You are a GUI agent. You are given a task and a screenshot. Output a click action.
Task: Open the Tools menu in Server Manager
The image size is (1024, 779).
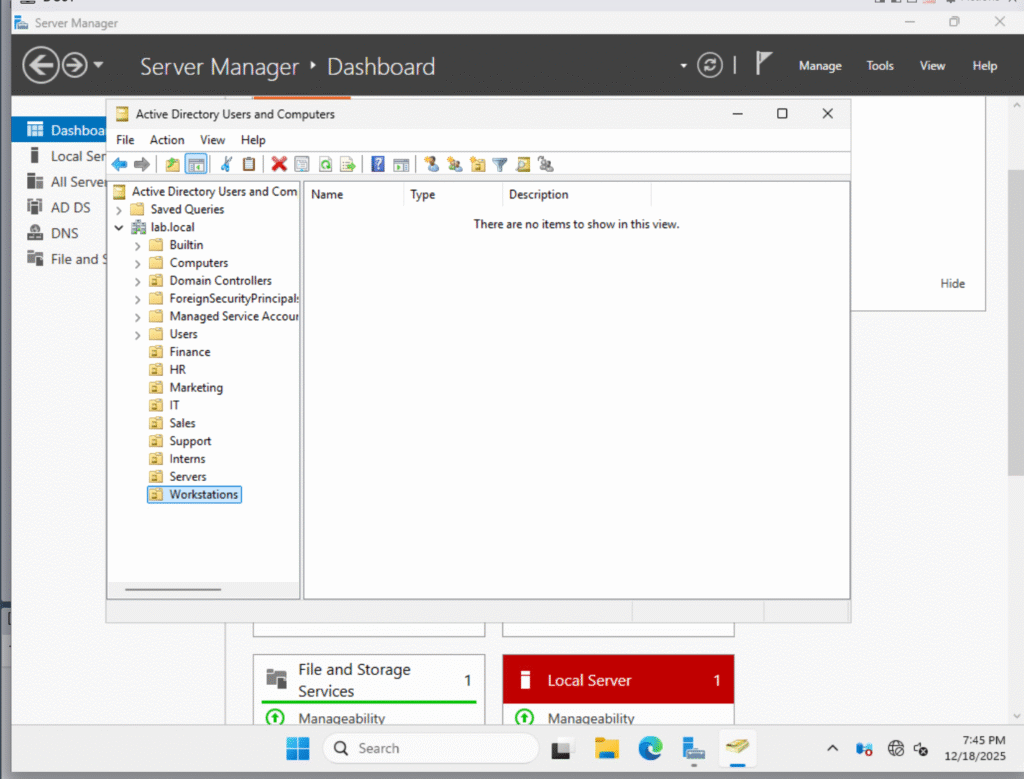click(880, 66)
